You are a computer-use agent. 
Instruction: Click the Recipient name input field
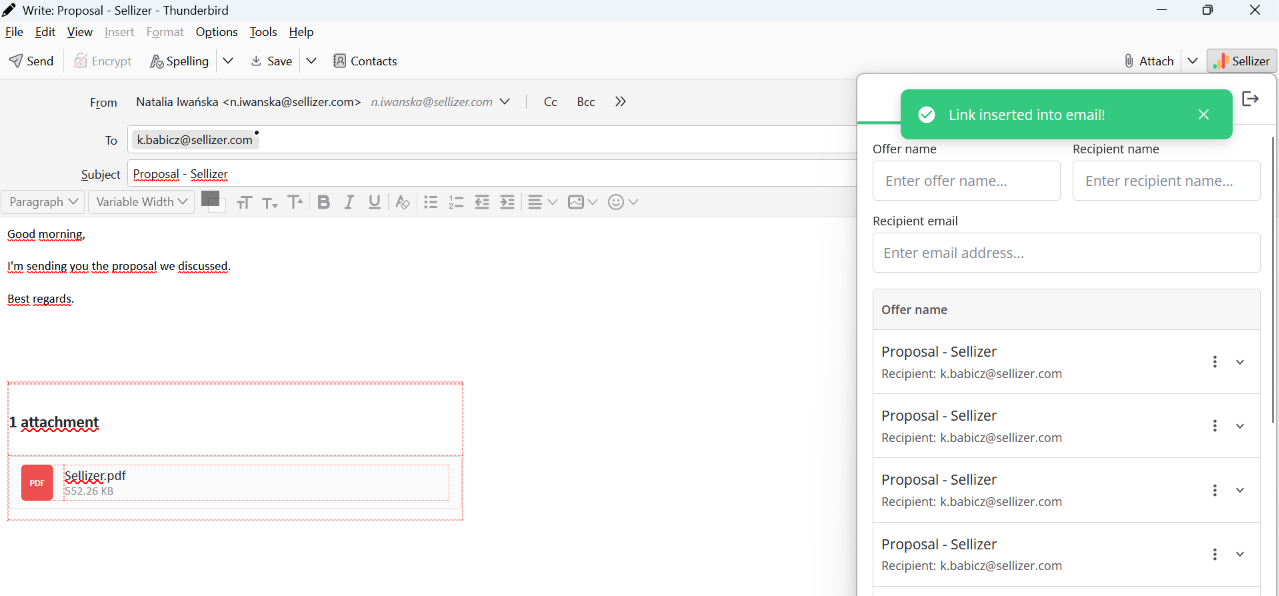point(1167,181)
